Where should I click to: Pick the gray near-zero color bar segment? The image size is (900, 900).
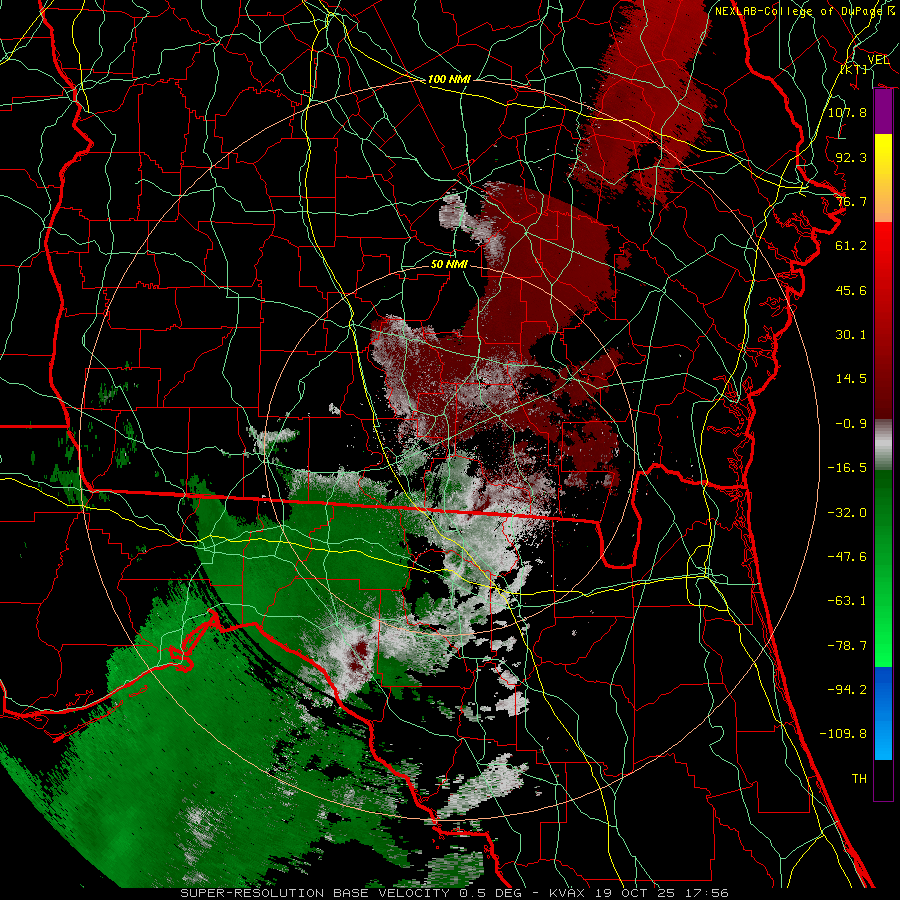coord(883,445)
